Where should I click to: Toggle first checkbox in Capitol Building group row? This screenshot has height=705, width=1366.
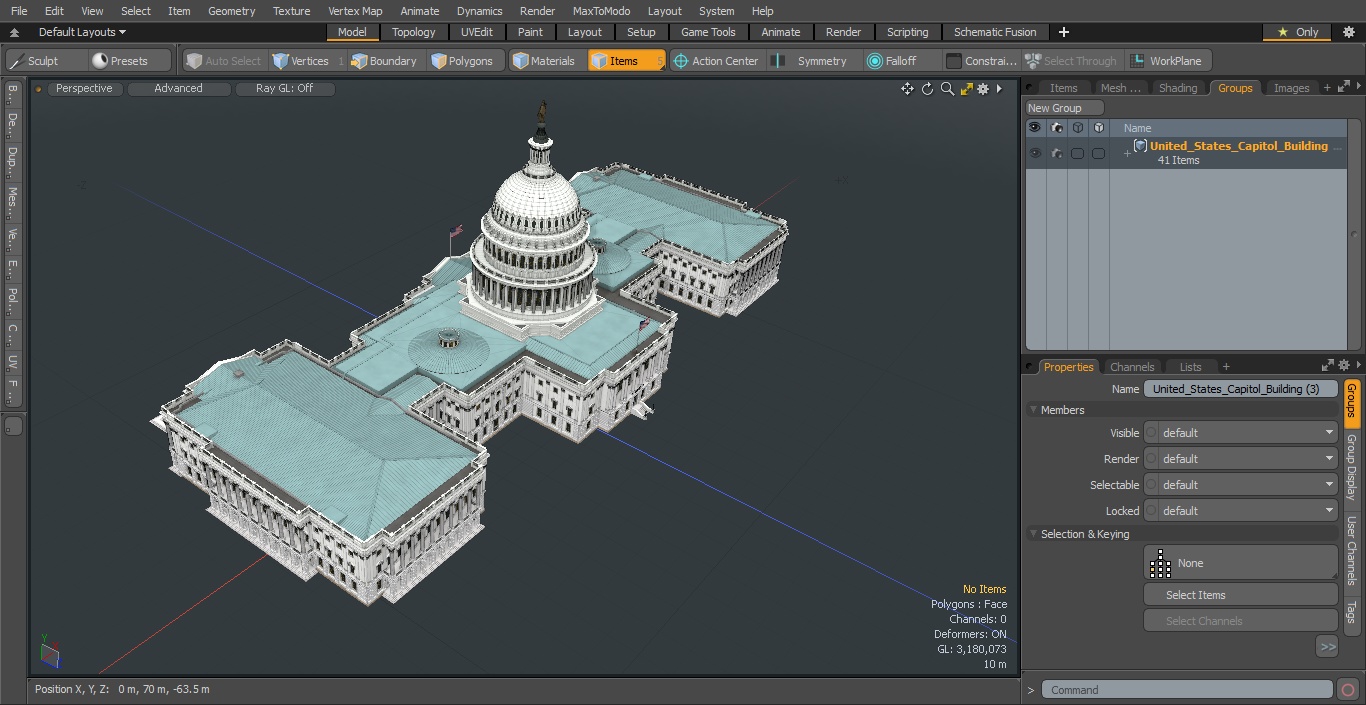point(1077,153)
